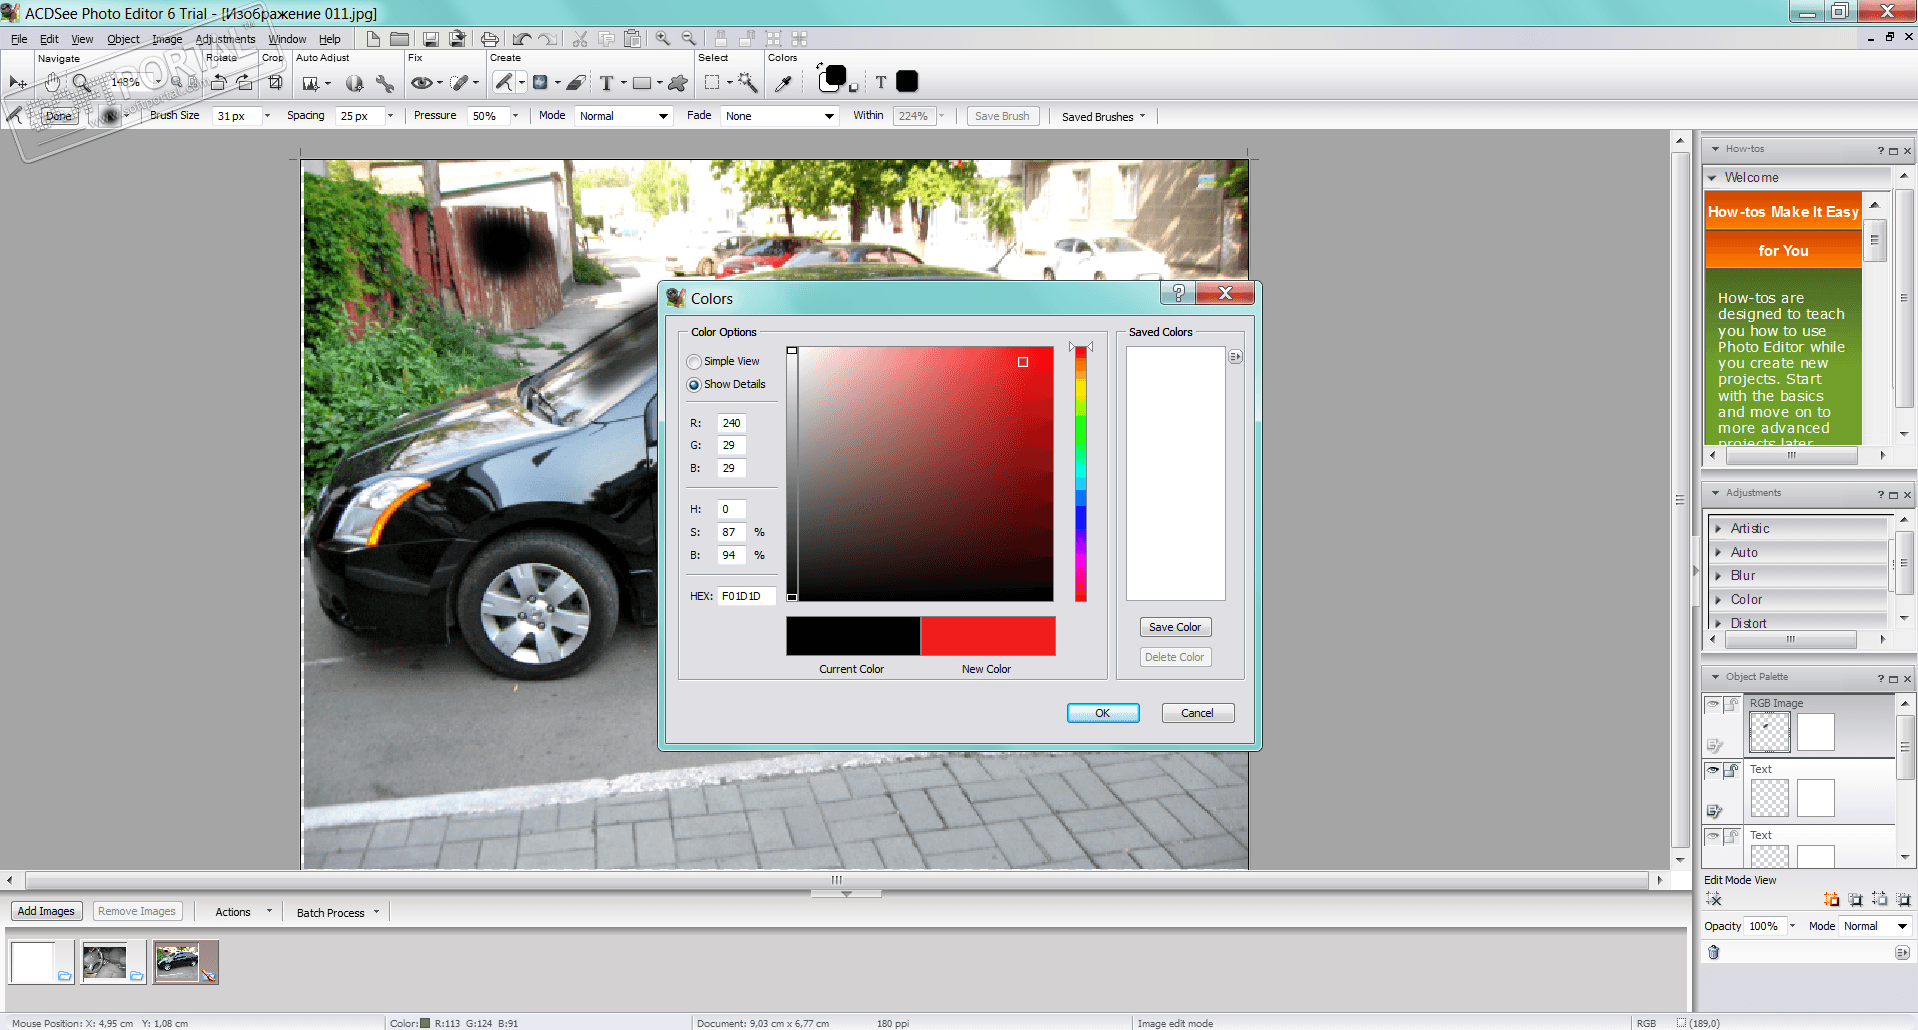1918x1030 pixels.
Task: Open the Brush Size dropdown arrow
Action: (267, 116)
